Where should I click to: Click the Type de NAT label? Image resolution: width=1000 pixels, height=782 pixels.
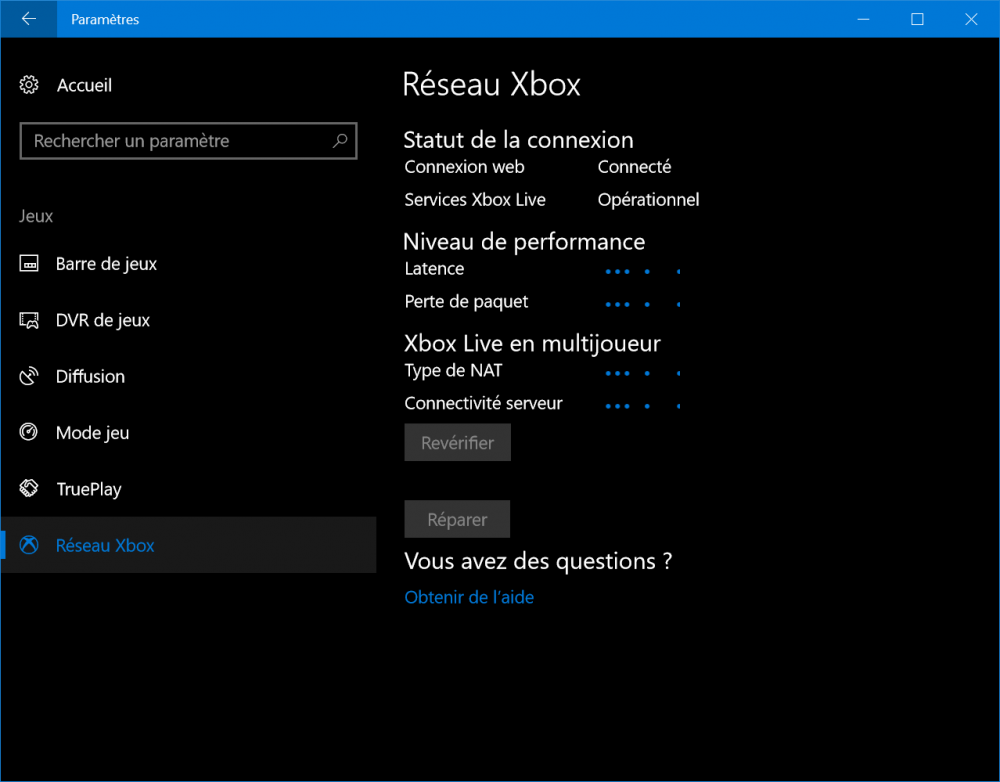click(x=453, y=371)
